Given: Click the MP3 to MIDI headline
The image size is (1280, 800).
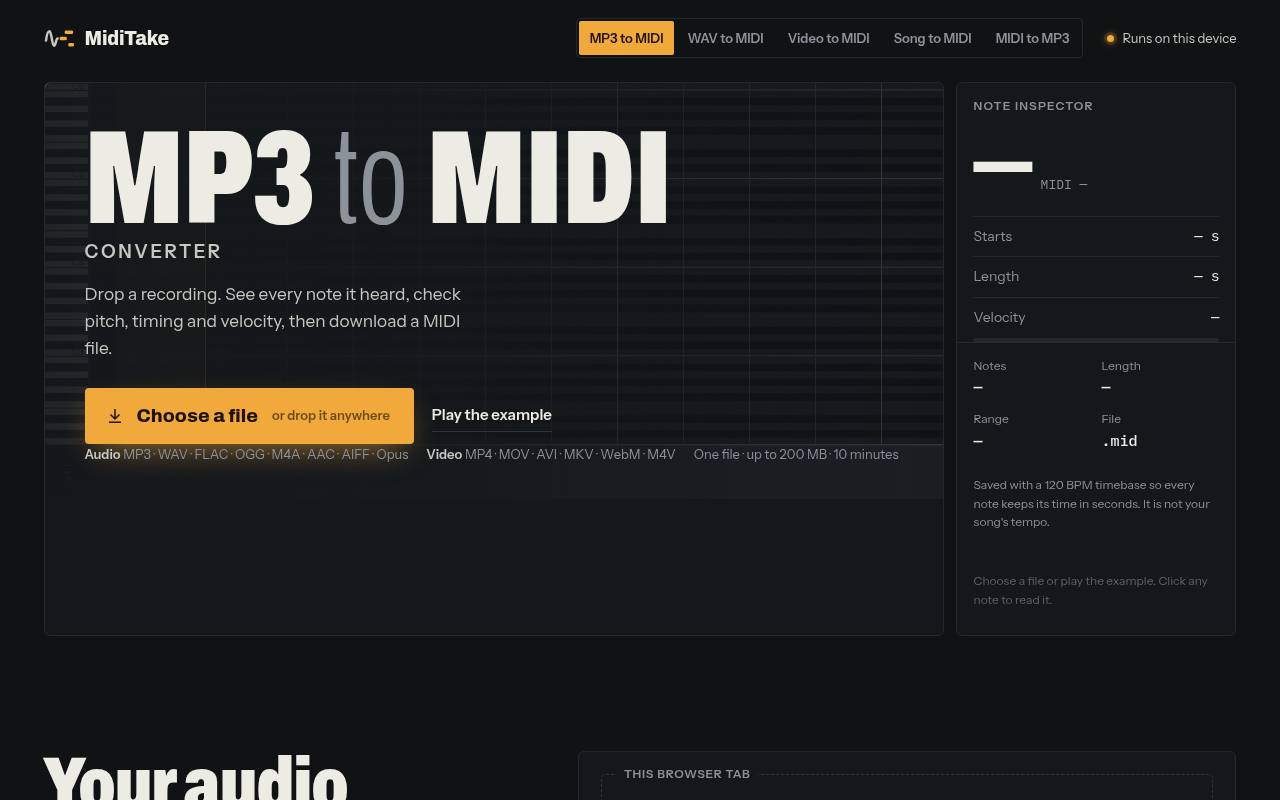Looking at the screenshot, I should pos(378,178).
